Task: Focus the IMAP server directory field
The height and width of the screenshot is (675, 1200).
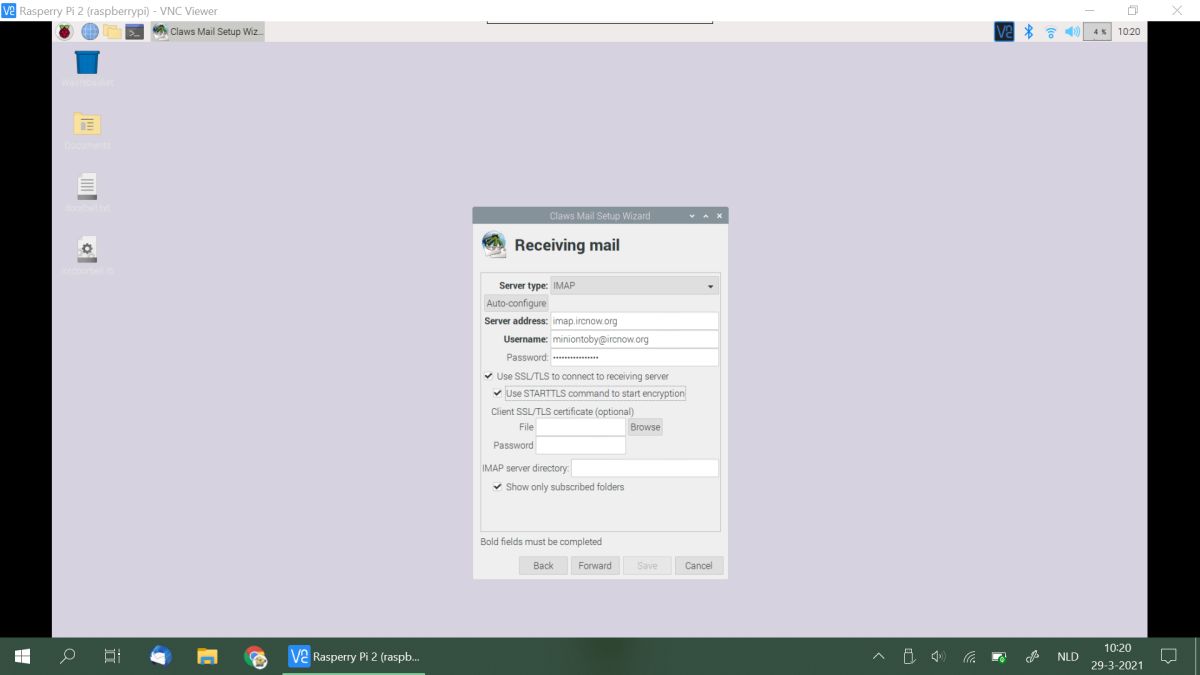Action: 645,468
